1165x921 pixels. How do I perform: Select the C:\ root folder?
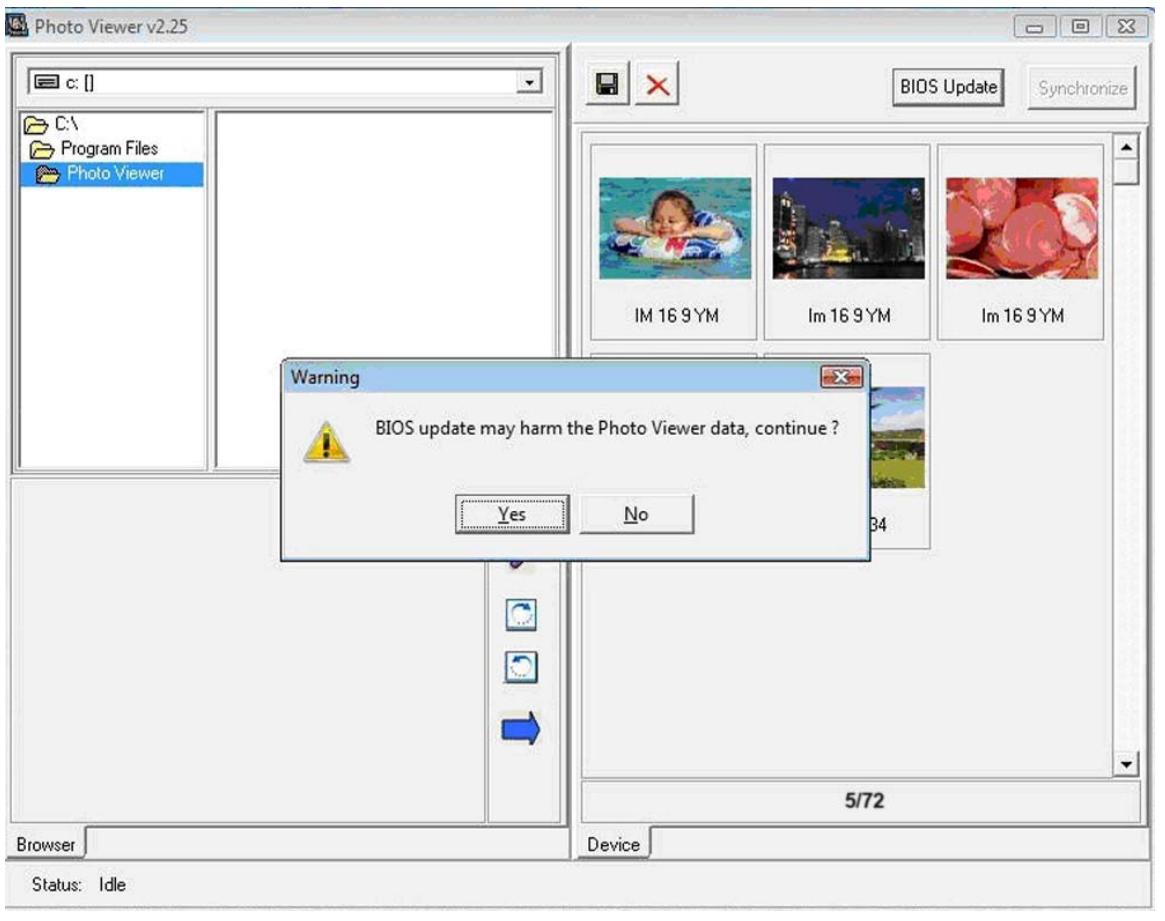coord(48,125)
